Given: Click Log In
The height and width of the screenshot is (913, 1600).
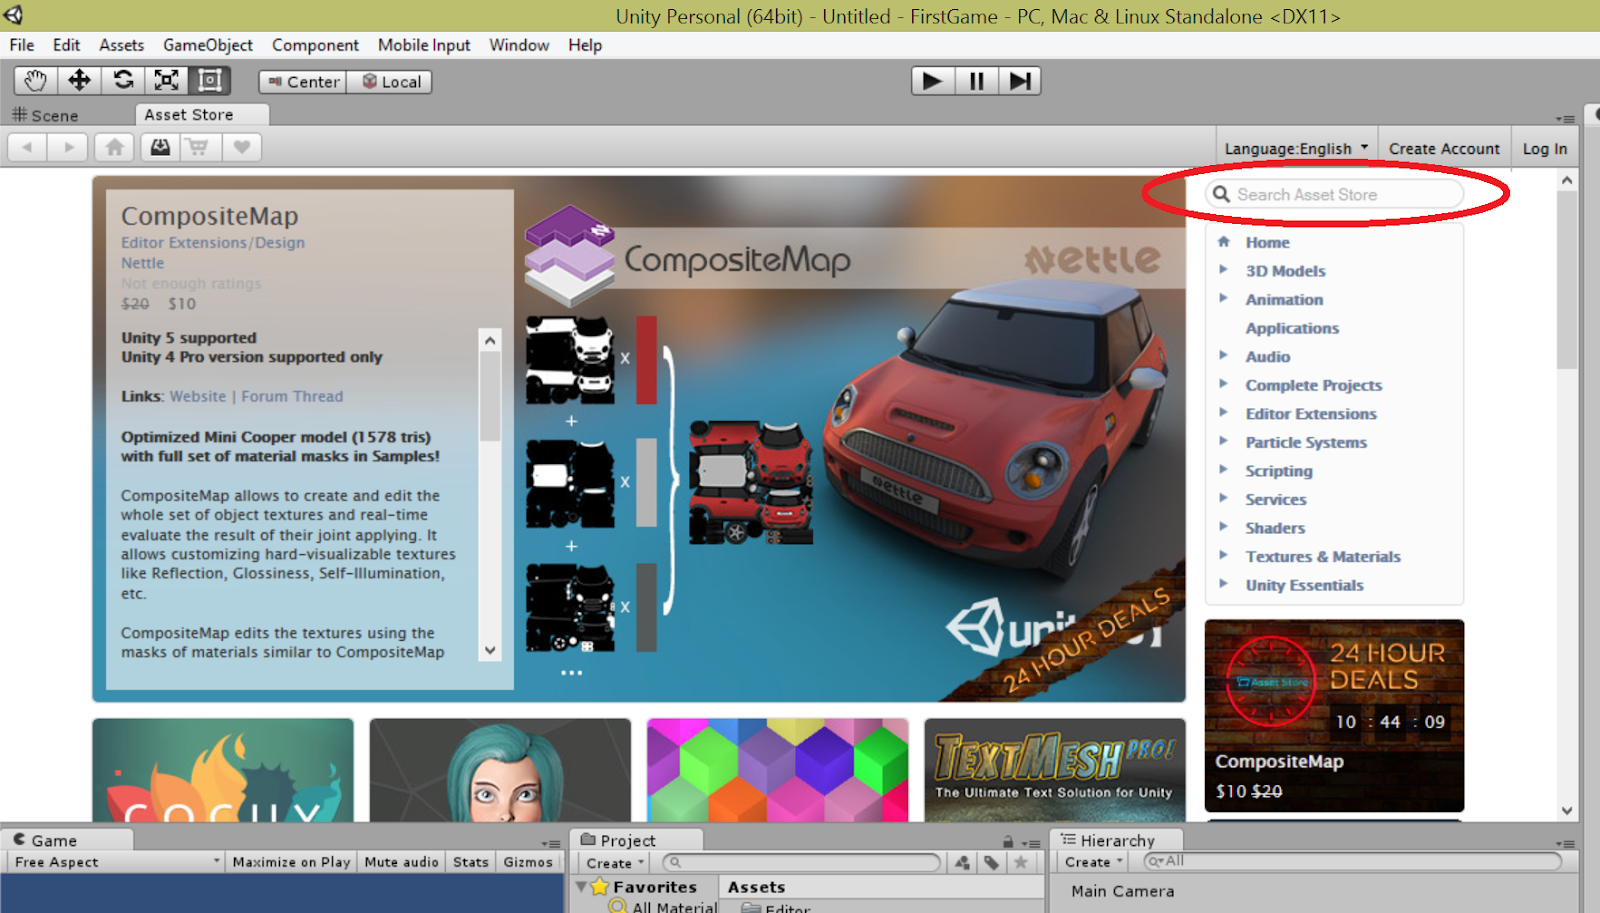Looking at the screenshot, I should pos(1545,148).
